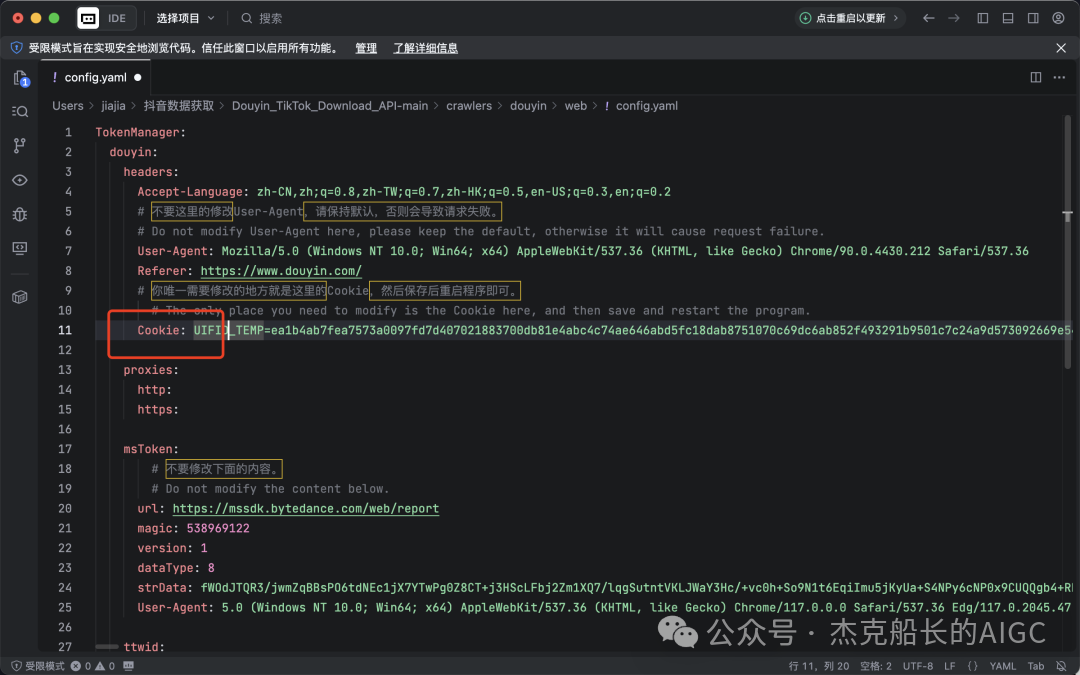Screen dimensions: 1080x675
Task: Click the unsaved dot on config.yaml tab
Action: [138, 78]
